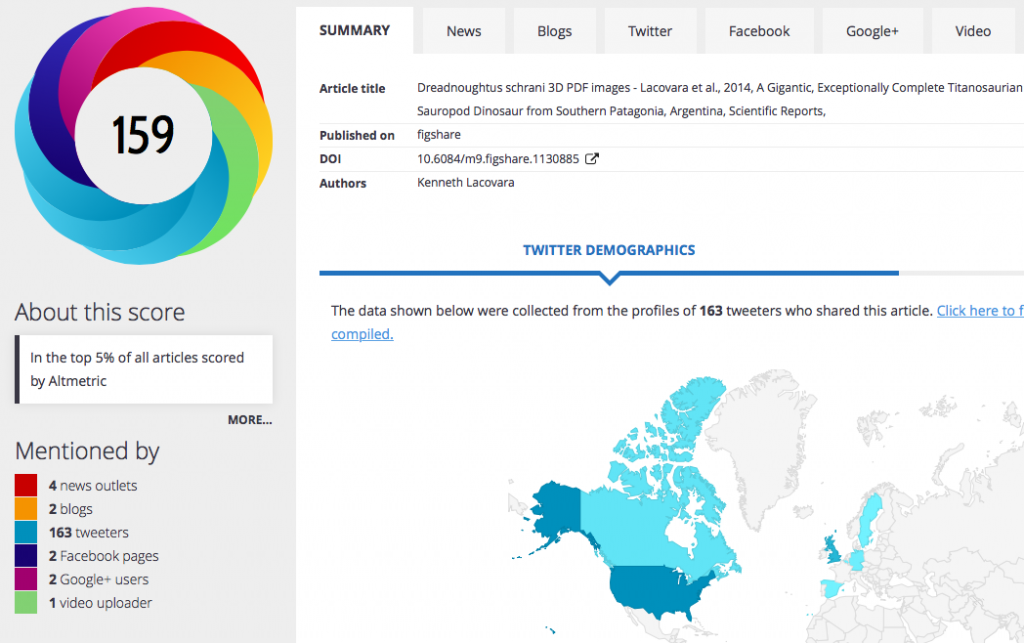
Task: Select the Twitter Demographics section heading
Action: coord(609,250)
